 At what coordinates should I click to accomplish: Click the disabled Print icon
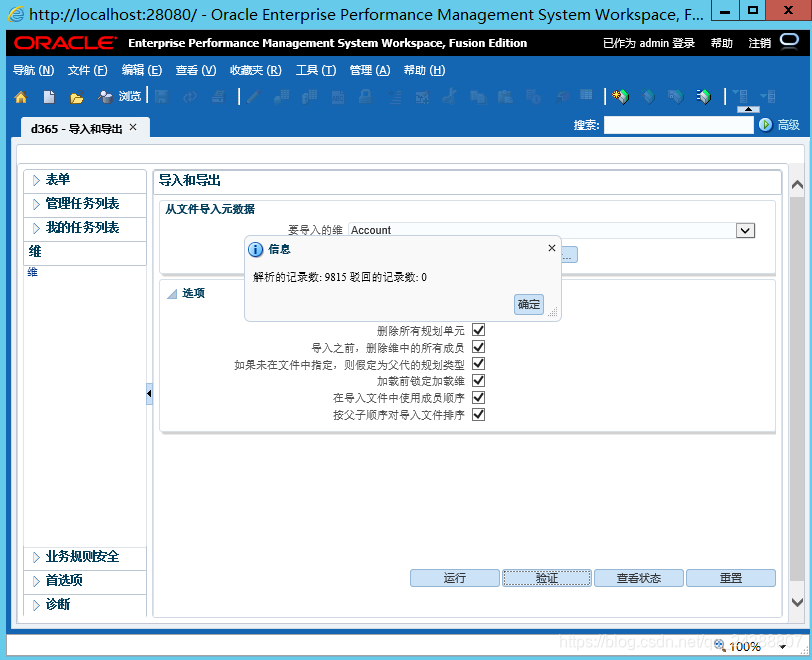coord(218,97)
